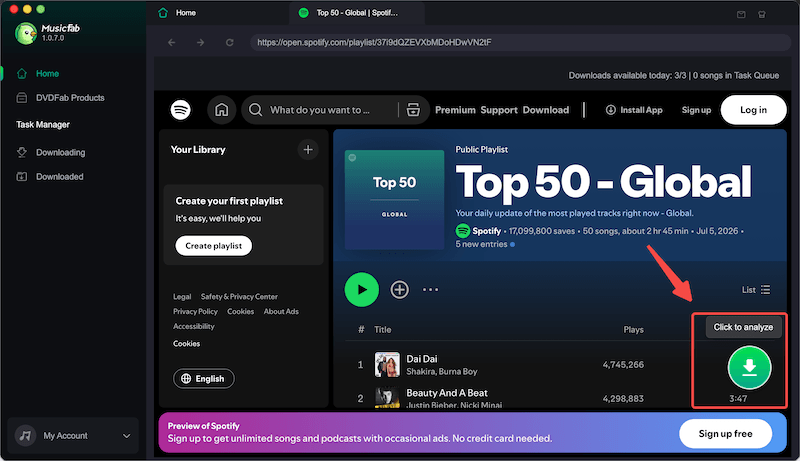Click the Spotify creator name under the title
800x461 pixels.
pos(486,231)
